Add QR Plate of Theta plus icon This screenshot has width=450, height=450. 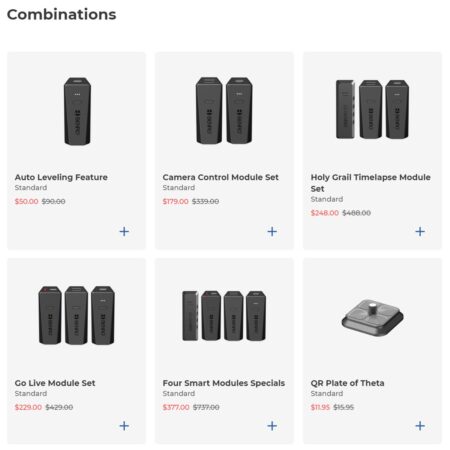(x=420, y=426)
